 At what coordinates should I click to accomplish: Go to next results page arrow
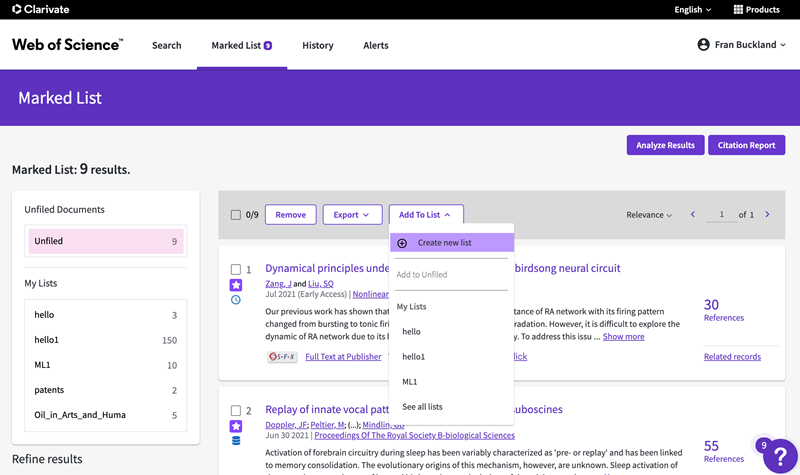[767, 214]
